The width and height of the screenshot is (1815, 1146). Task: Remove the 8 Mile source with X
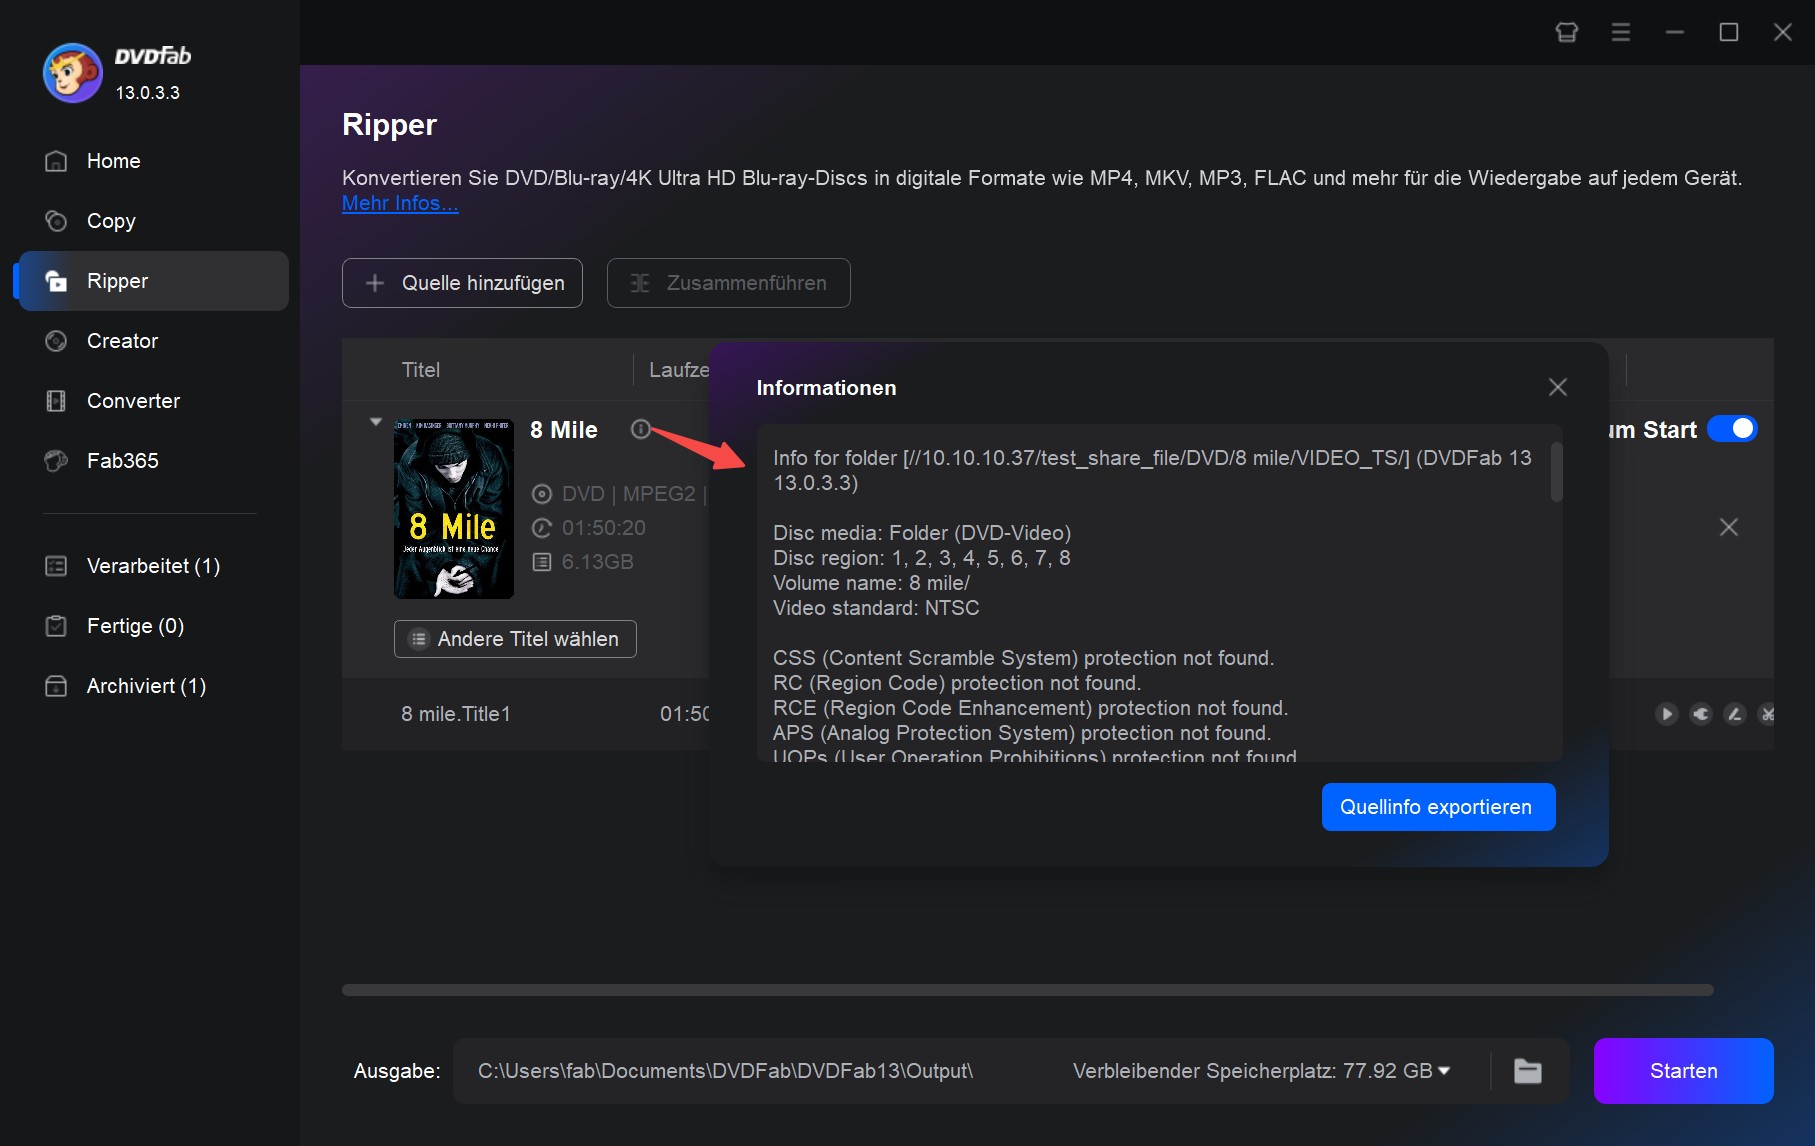click(1729, 527)
